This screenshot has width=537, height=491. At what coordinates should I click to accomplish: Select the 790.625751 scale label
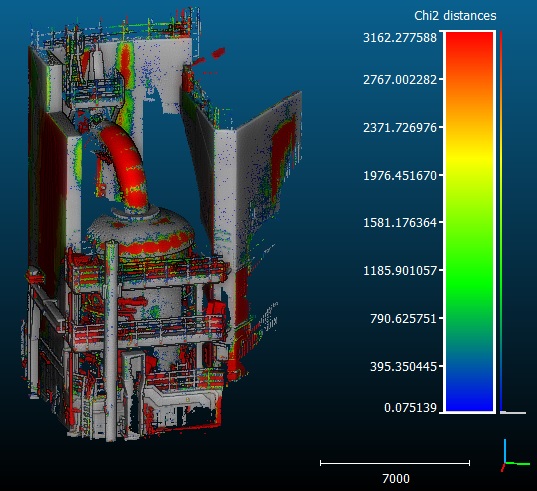403,318
